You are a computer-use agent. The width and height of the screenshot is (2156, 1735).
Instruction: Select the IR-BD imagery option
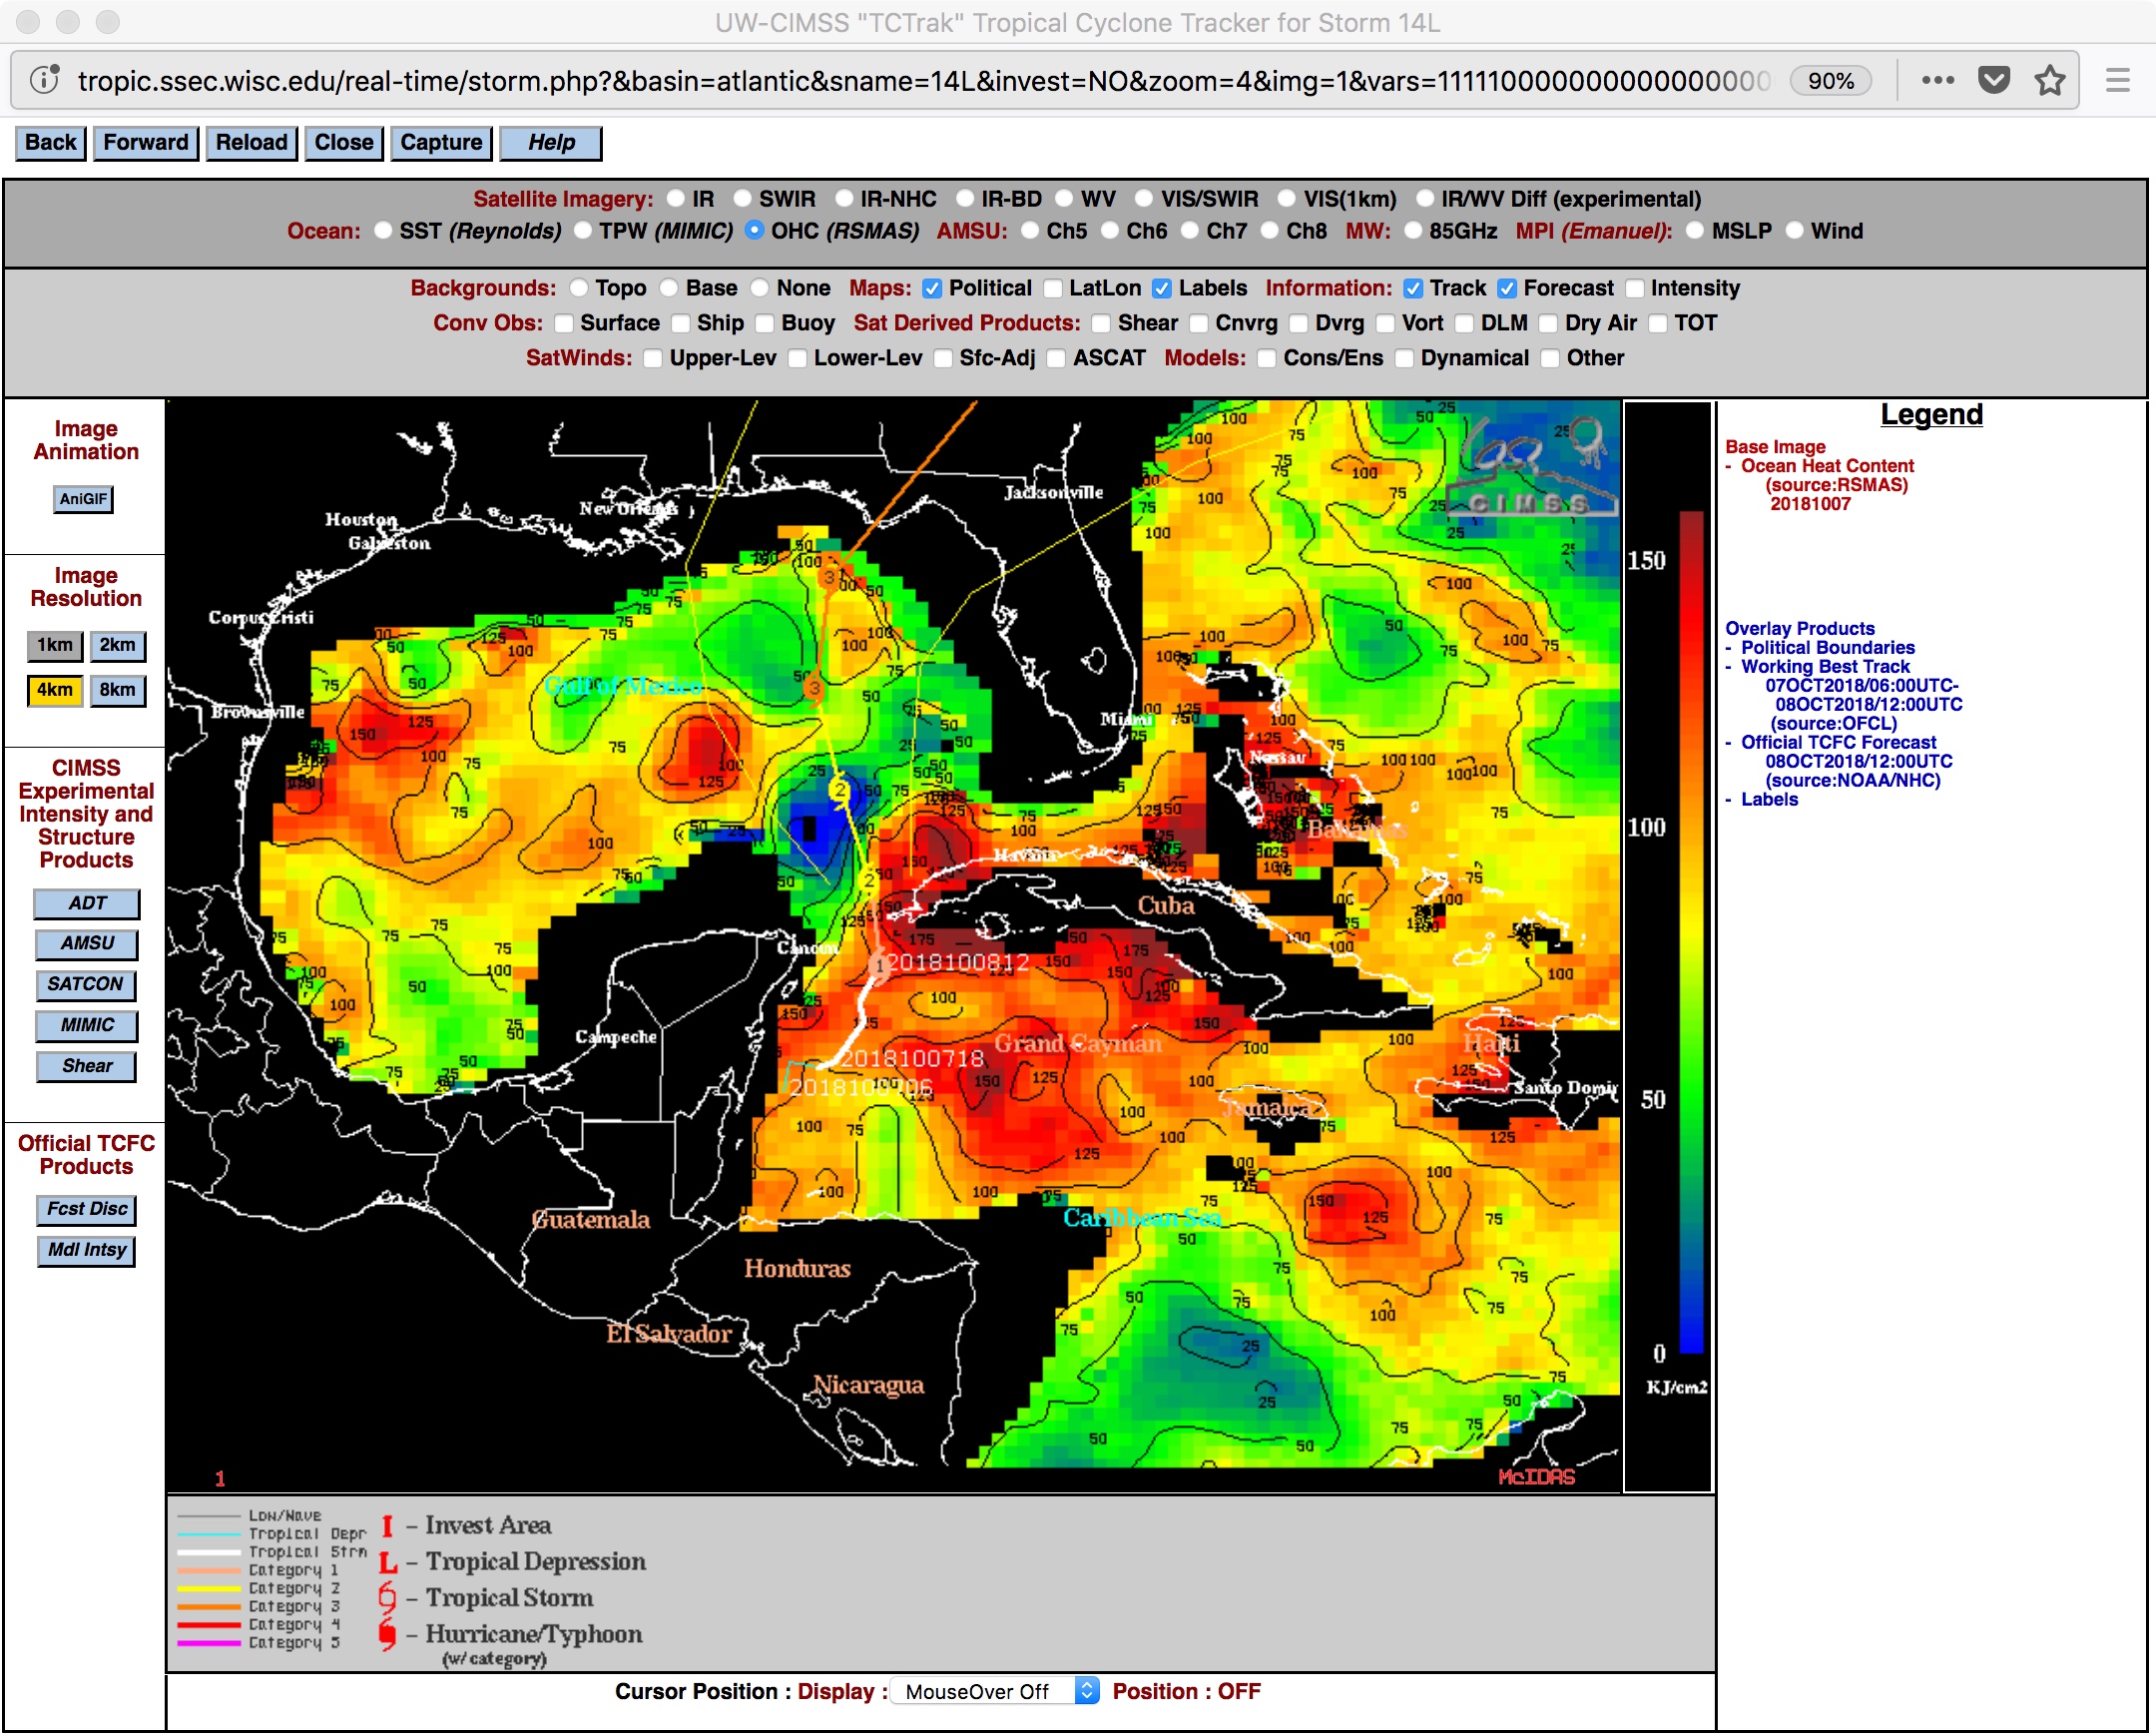coord(965,199)
